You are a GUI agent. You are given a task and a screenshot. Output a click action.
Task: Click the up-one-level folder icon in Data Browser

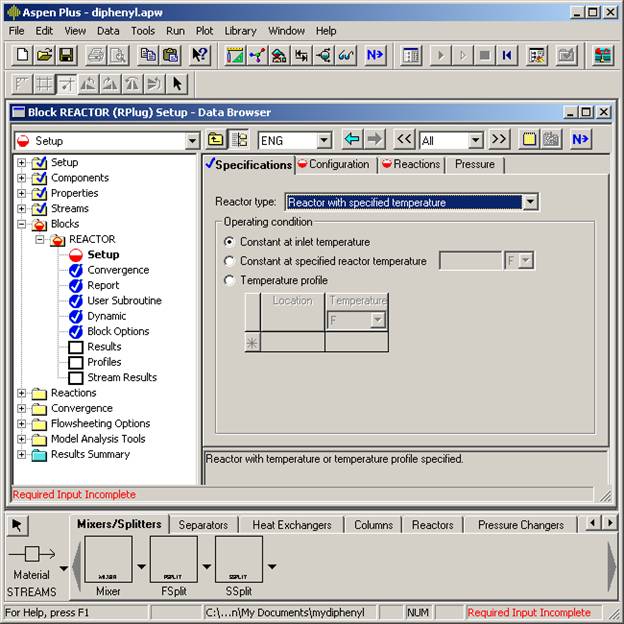[216, 140]
